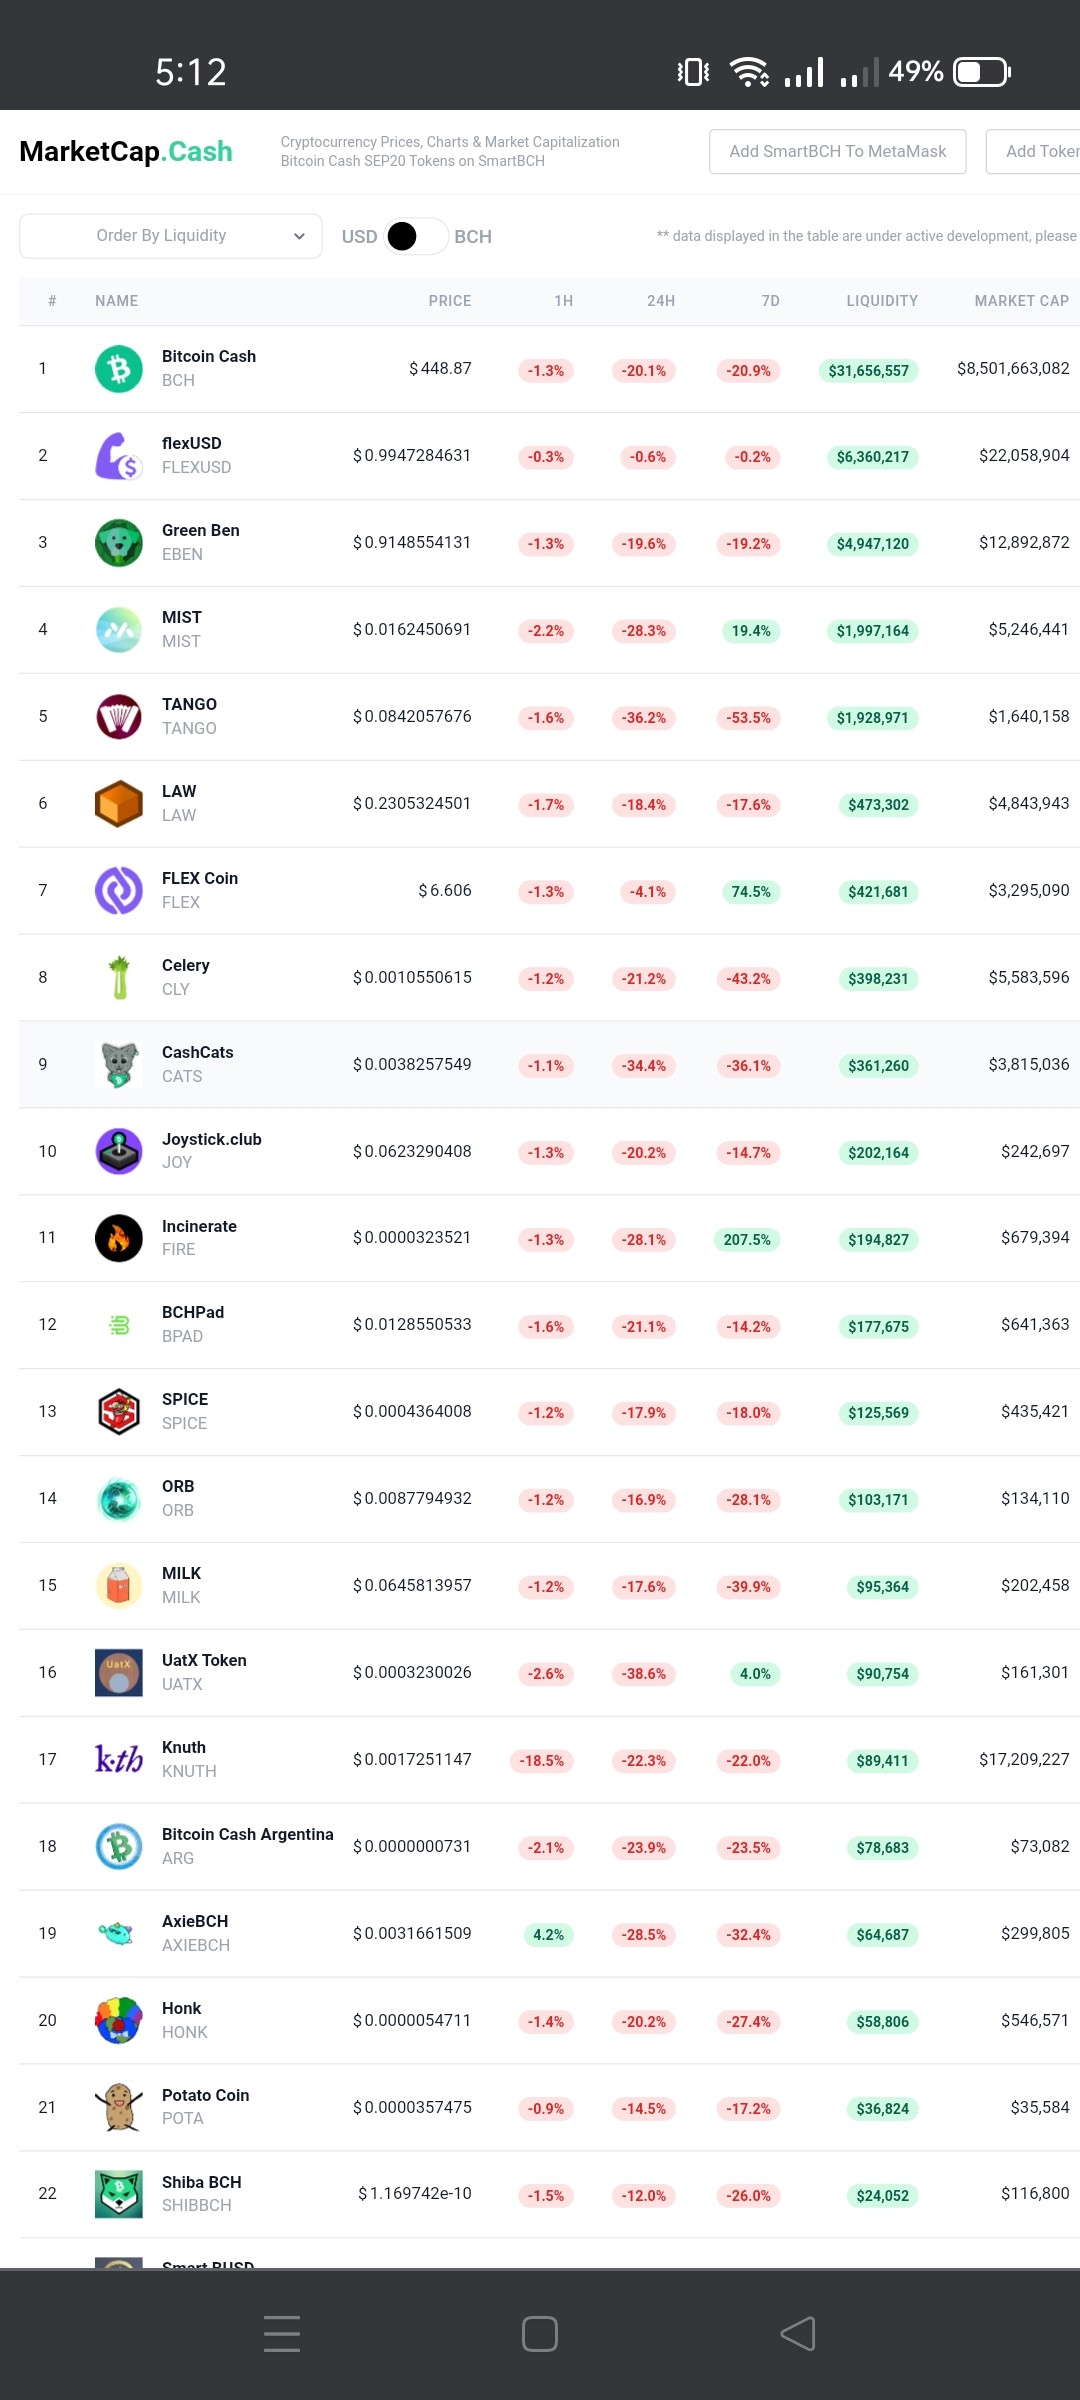This screenshot has width=1080, height=2400.
Task: Open the Bitcoin Cash coin icon
Action: coord(119,369)
